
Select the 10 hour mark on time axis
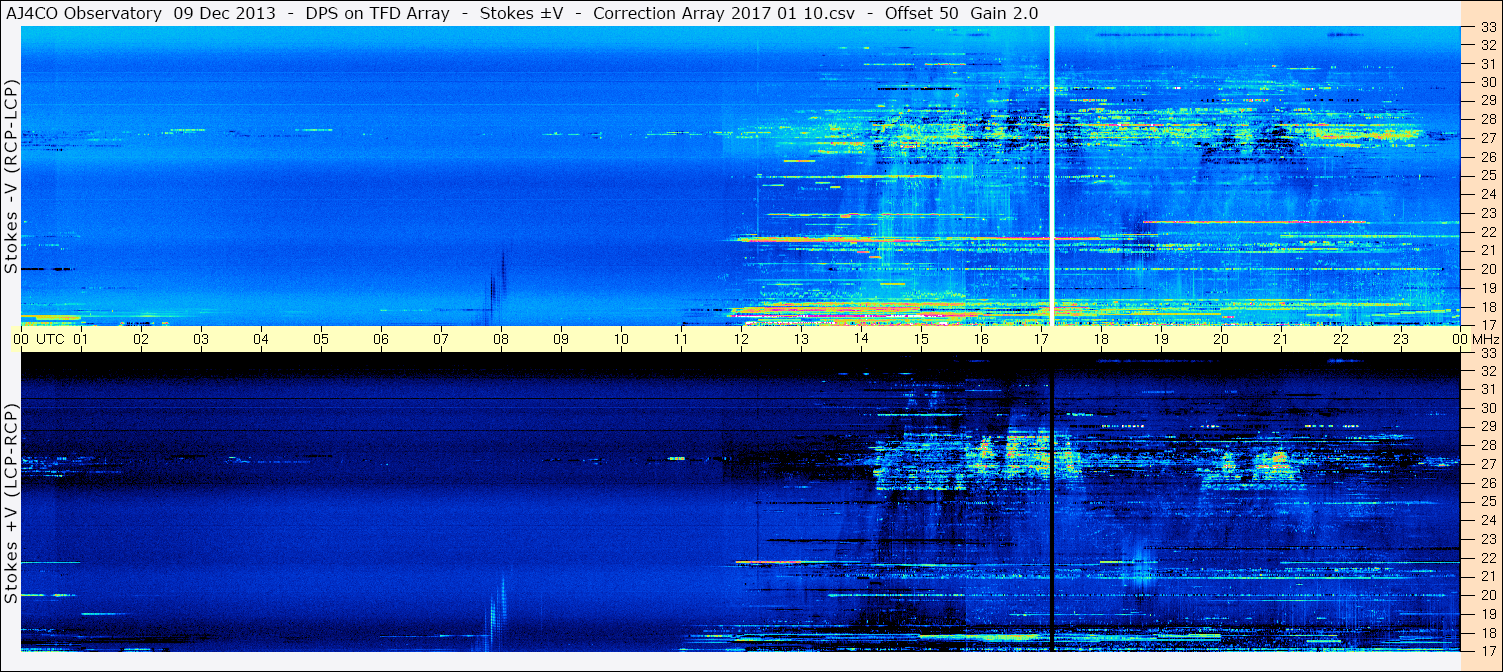[x=621, y=339]
